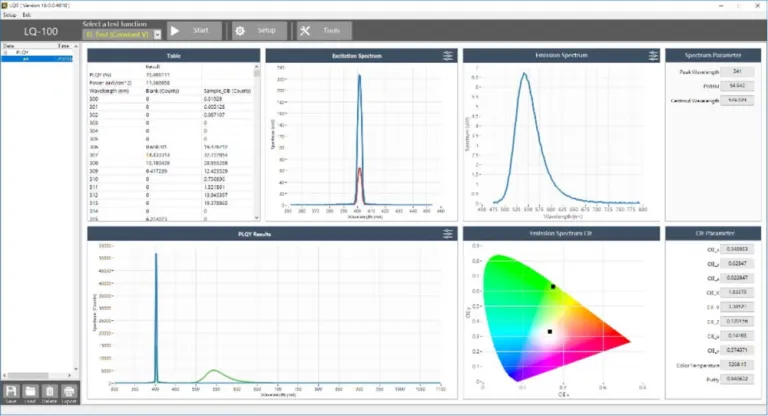Open Emission Spectrum chart settings icon
Image resolution: width=768 pixels, height=416 pixels.
[653, 56]
